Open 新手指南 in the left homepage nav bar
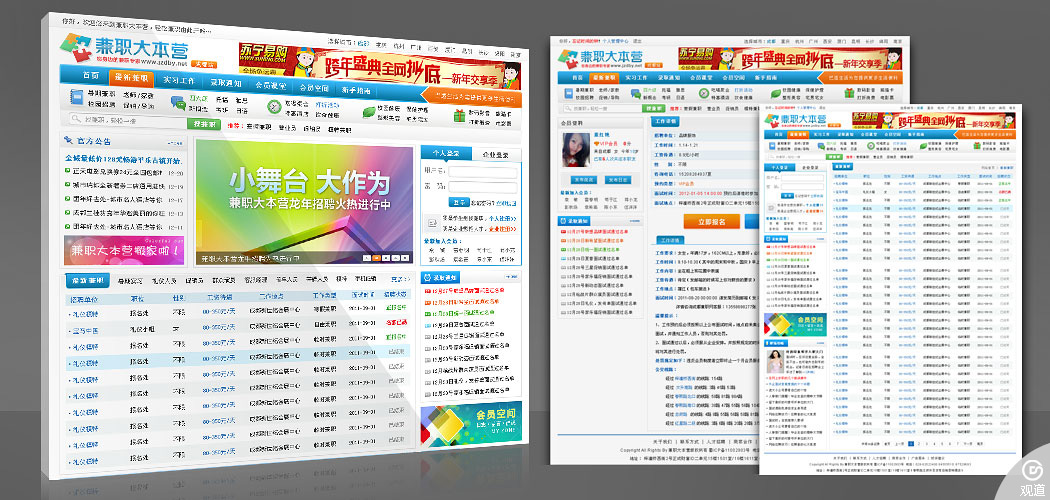Screen dimensions: 1050x500 (356, 90)
